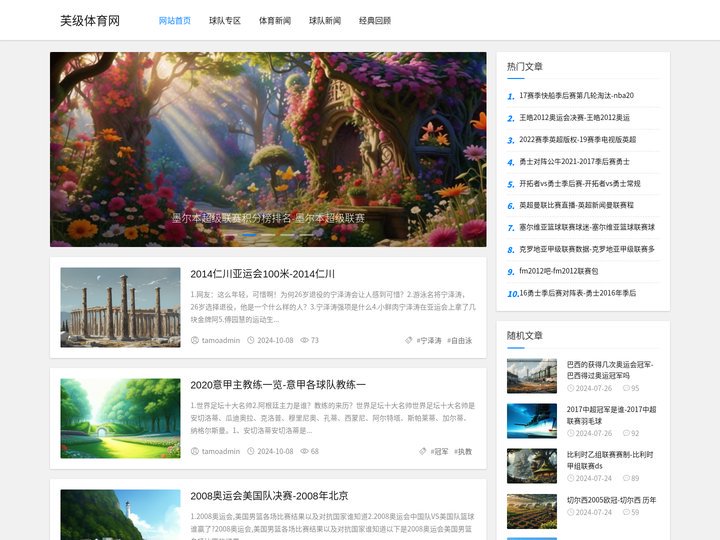
Task: Click the 美级体育网 site logo
Action: pyautogui.click(x=90, y=21)
